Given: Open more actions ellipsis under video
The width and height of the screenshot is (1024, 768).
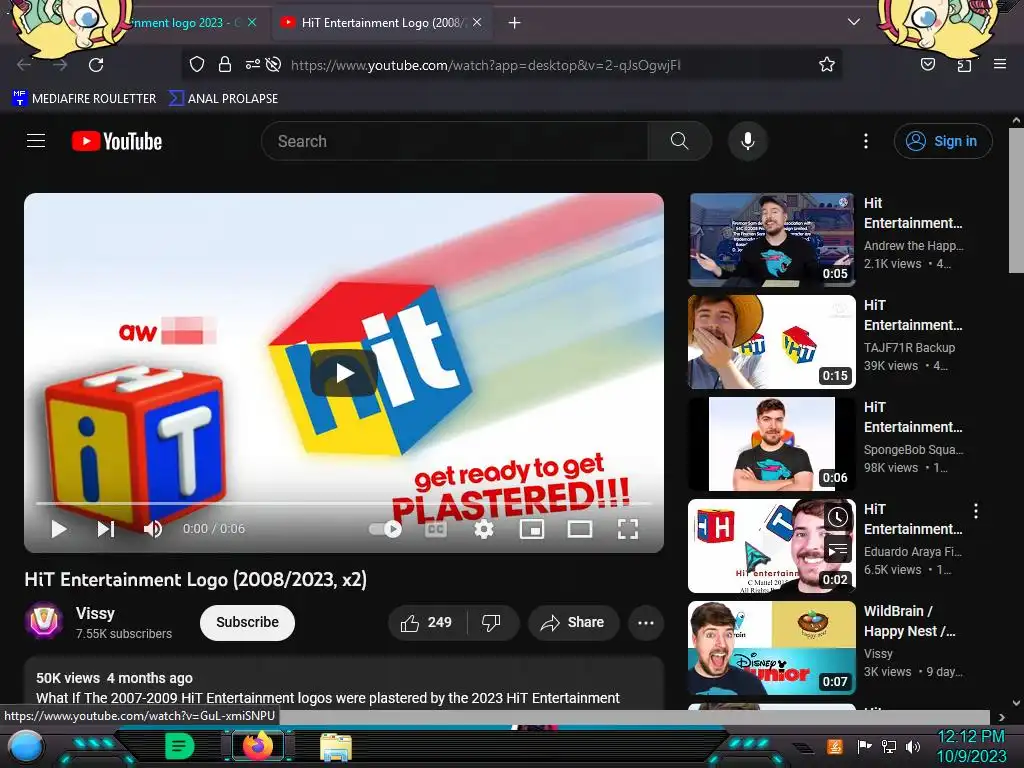Looking at the screenshot, I should point(646,622).
